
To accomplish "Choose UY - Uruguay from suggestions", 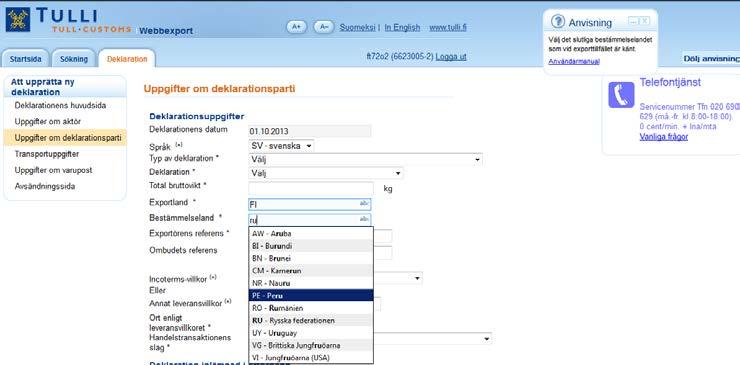I will point(311,333).
